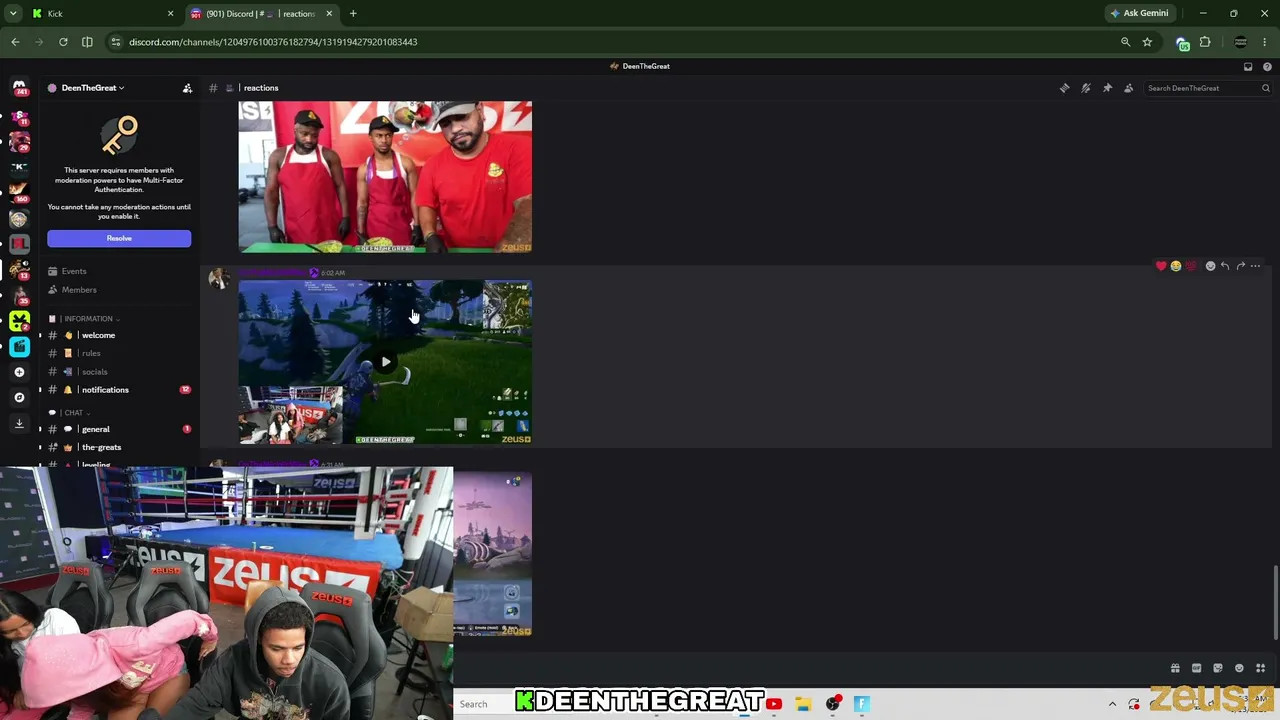Open Chrome Extensions puzzle icon

click(x=1205, y=42)
